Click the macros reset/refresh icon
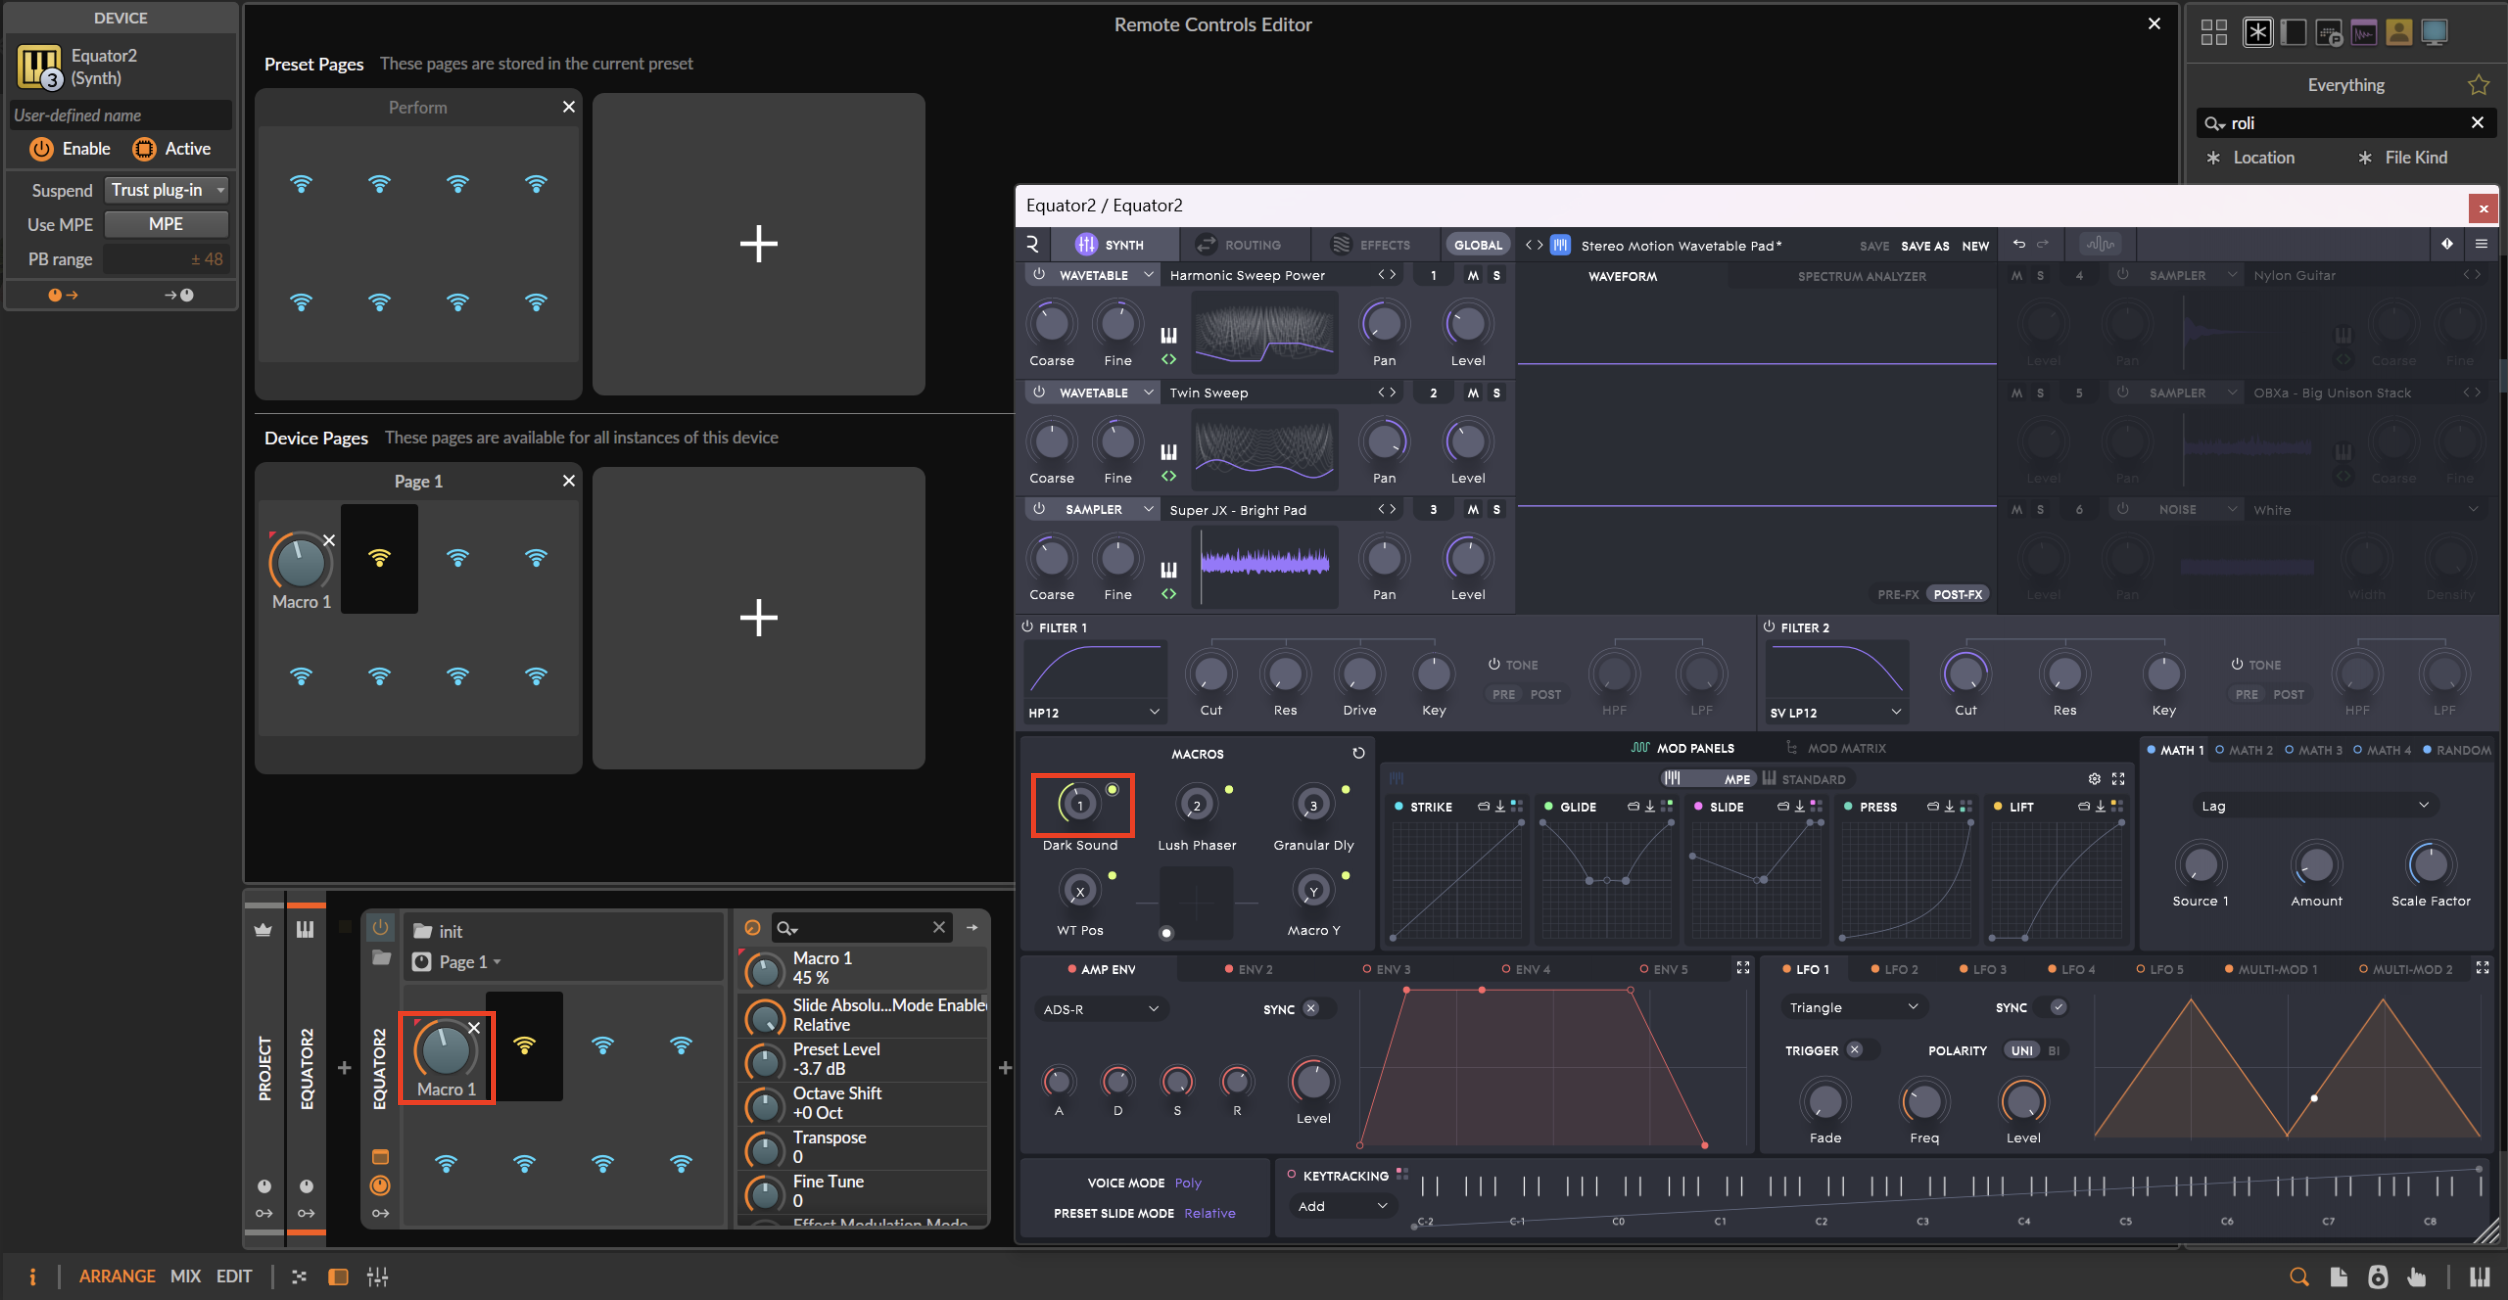The height and width of the screenshot is (1300, 2508). [1358, 753]
